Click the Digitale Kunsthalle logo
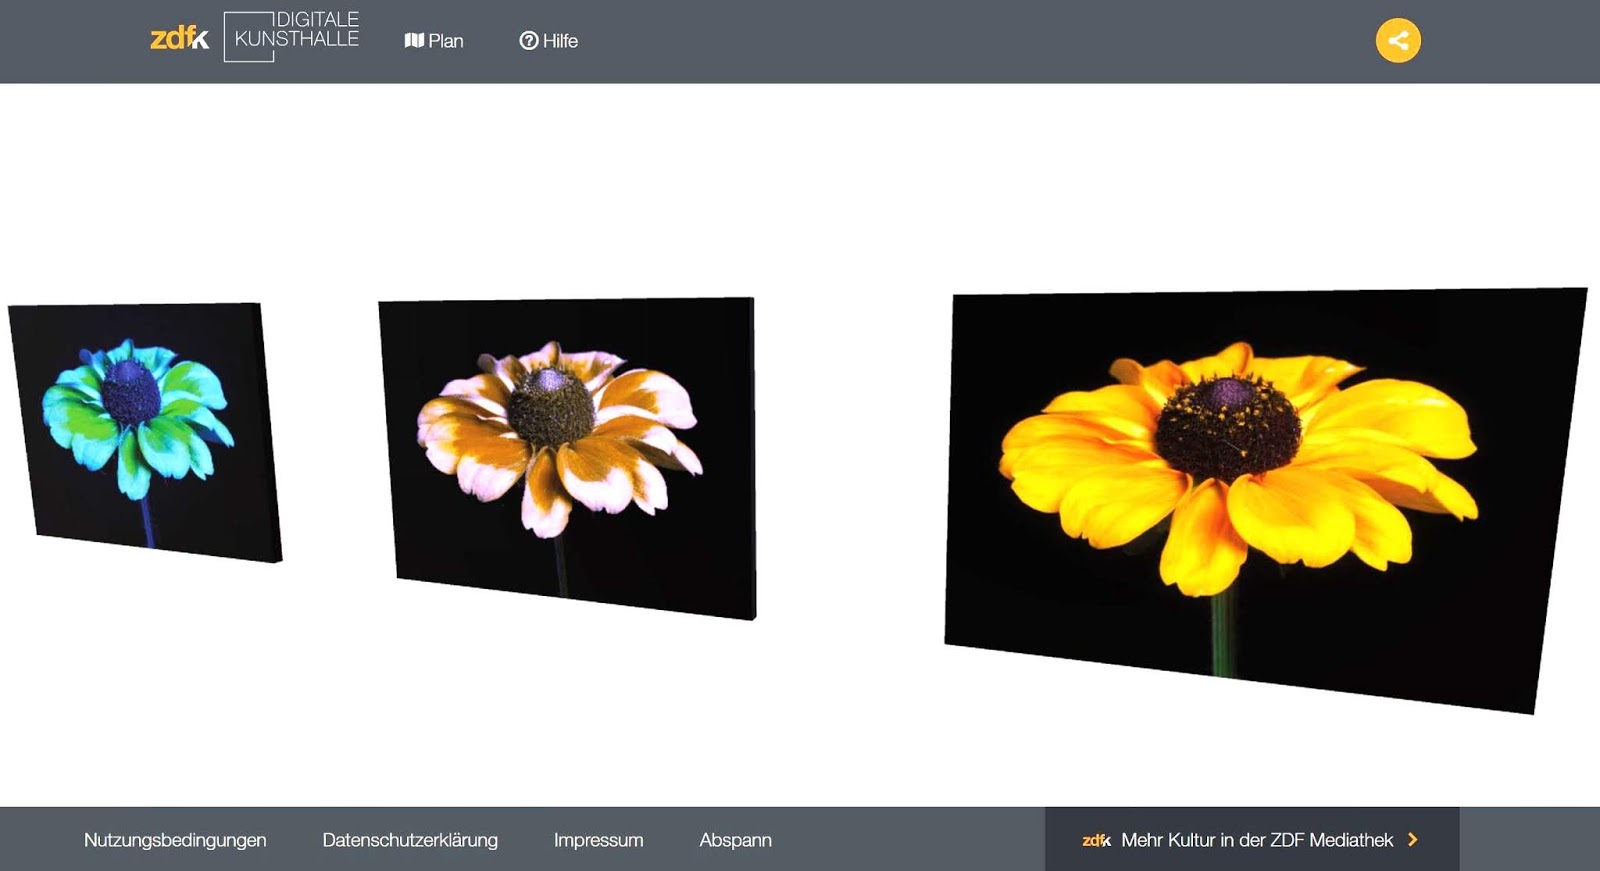The image size is (1600, 871). click(292, 36)
